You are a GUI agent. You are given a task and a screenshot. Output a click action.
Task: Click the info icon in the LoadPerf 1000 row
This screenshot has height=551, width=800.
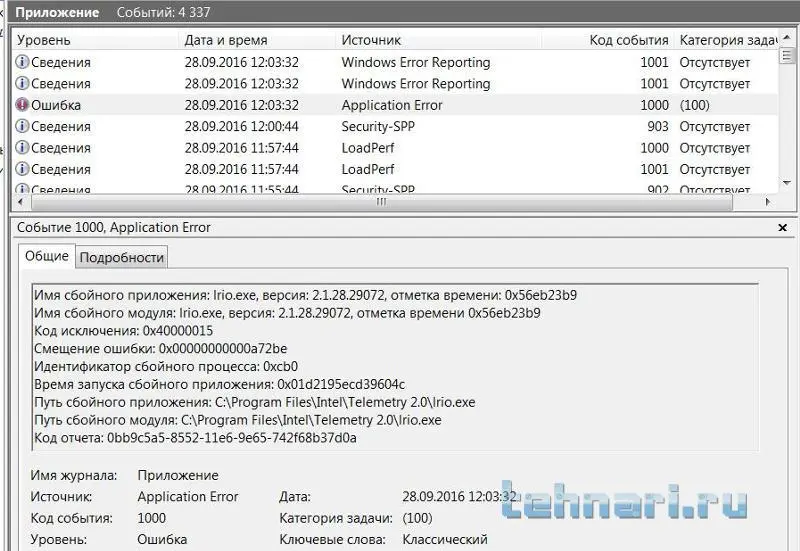pos(22,147)
